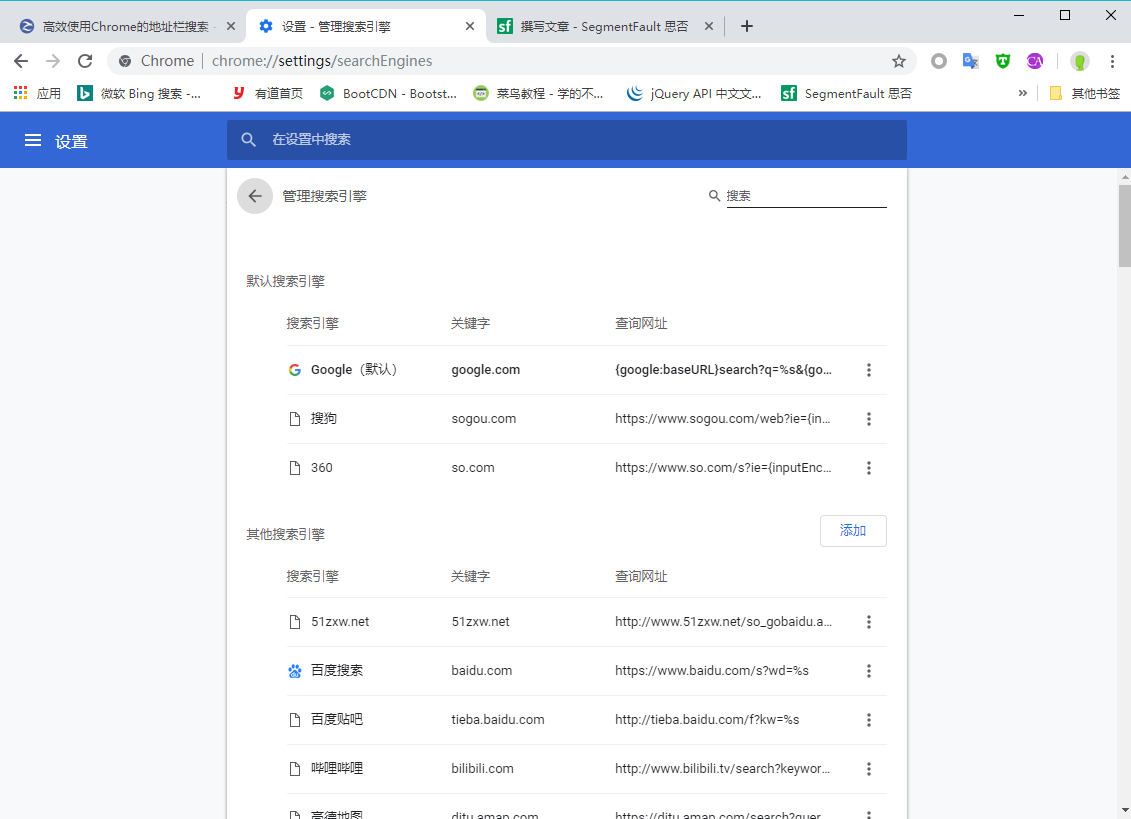1131x819 pixels.
Task: Open the user profile avatar icon
Action: (1079, 61)
